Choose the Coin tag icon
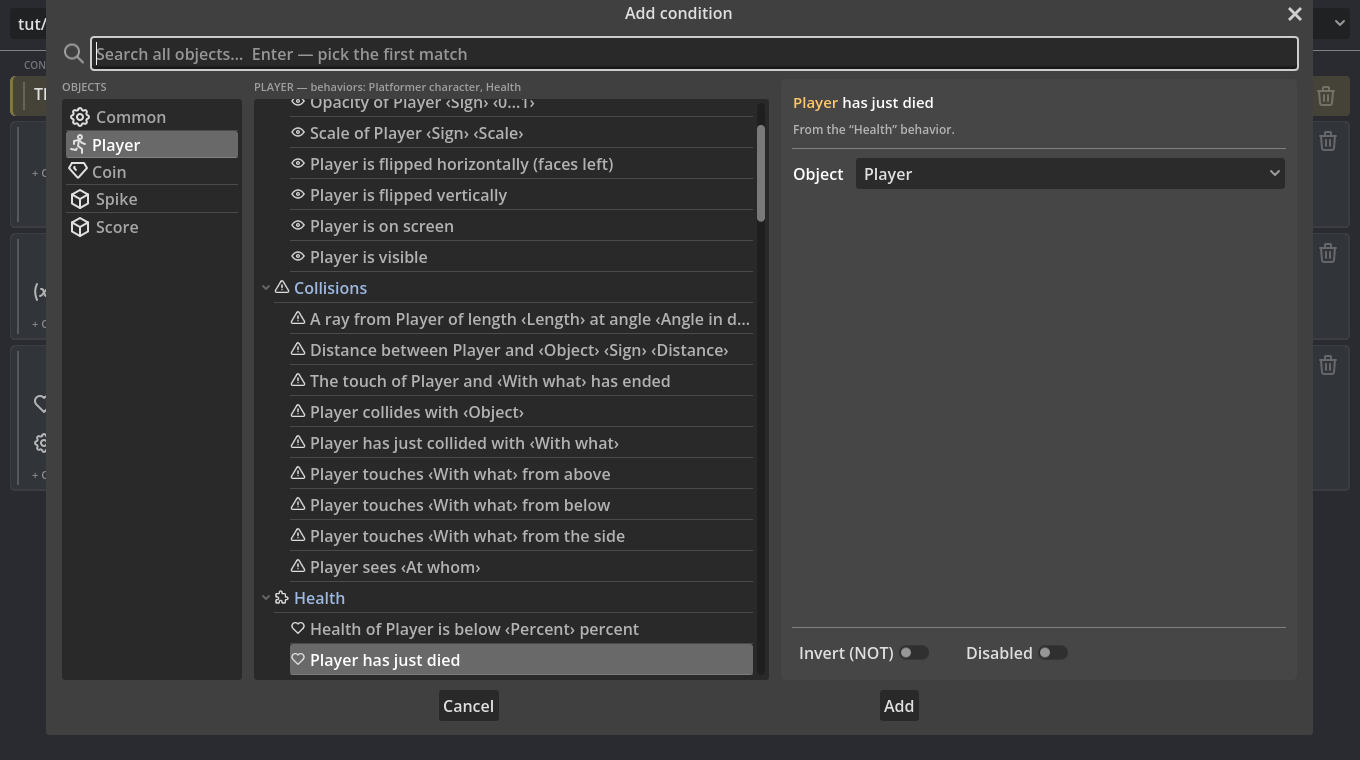Screen dimensions: 1360x760 click(78, 171)
